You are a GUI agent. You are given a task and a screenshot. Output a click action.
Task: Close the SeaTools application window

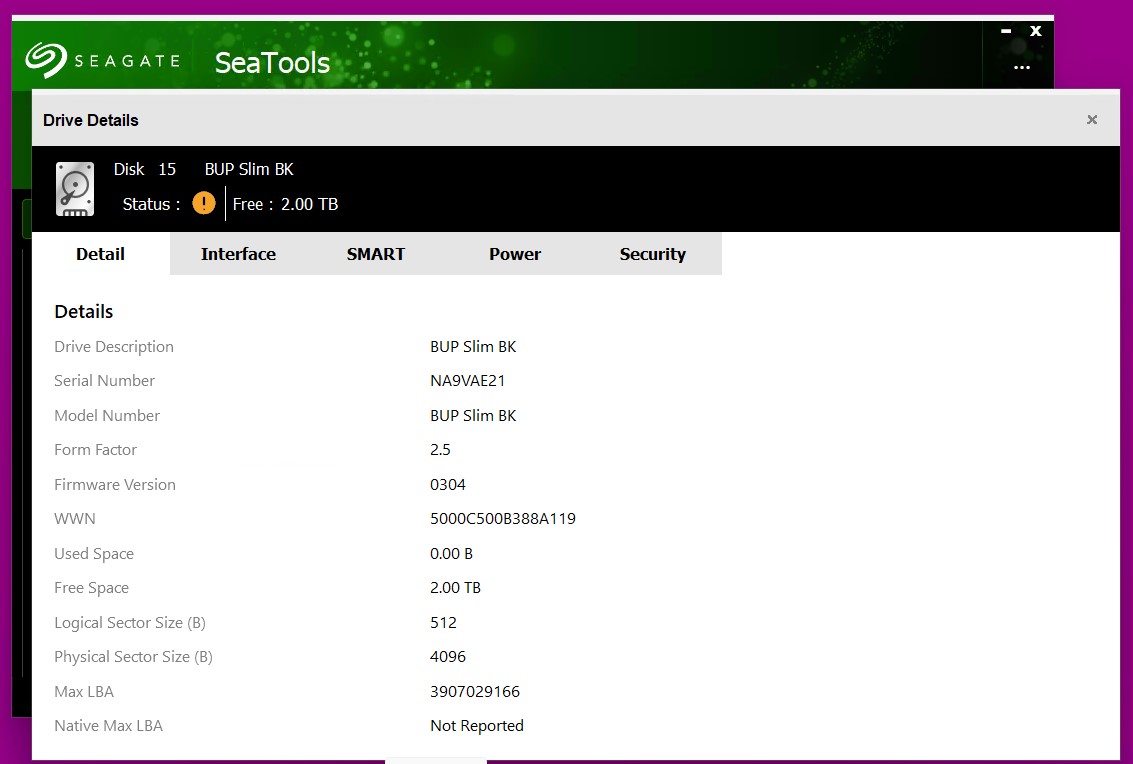(x=1036, y=31)
